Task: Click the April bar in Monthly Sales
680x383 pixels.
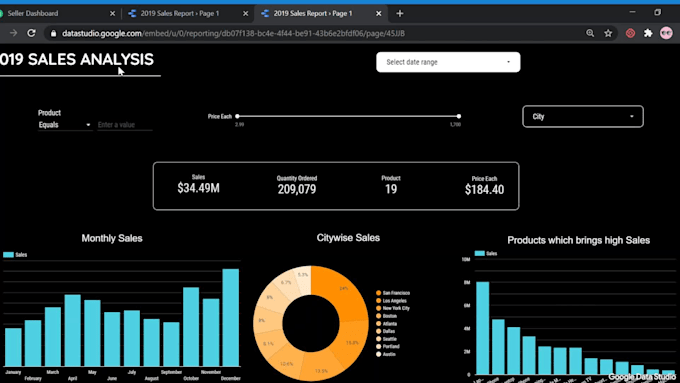Action: pyautogui.click(x=72, y=331)
